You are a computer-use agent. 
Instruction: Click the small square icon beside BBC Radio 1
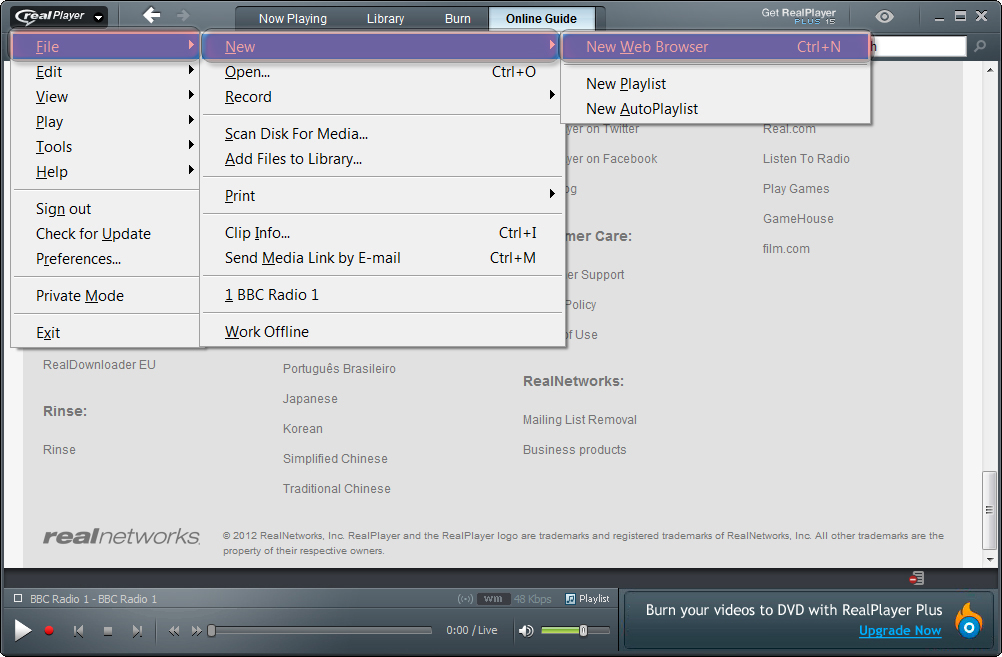(18, 599)
